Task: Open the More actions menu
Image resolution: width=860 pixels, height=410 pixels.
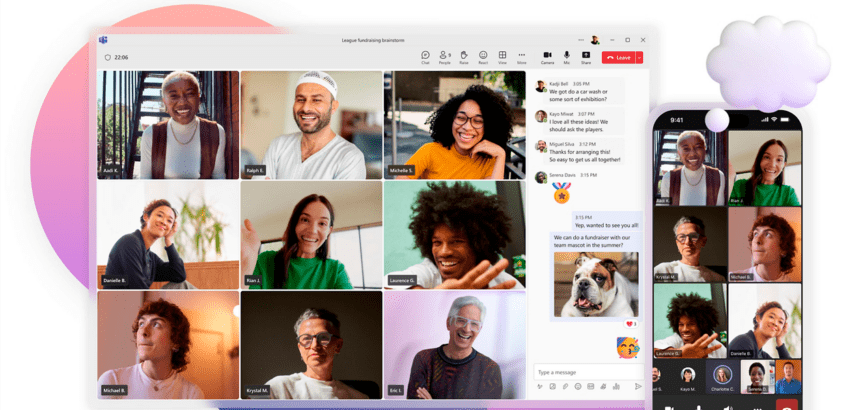Action: (522, 56)
